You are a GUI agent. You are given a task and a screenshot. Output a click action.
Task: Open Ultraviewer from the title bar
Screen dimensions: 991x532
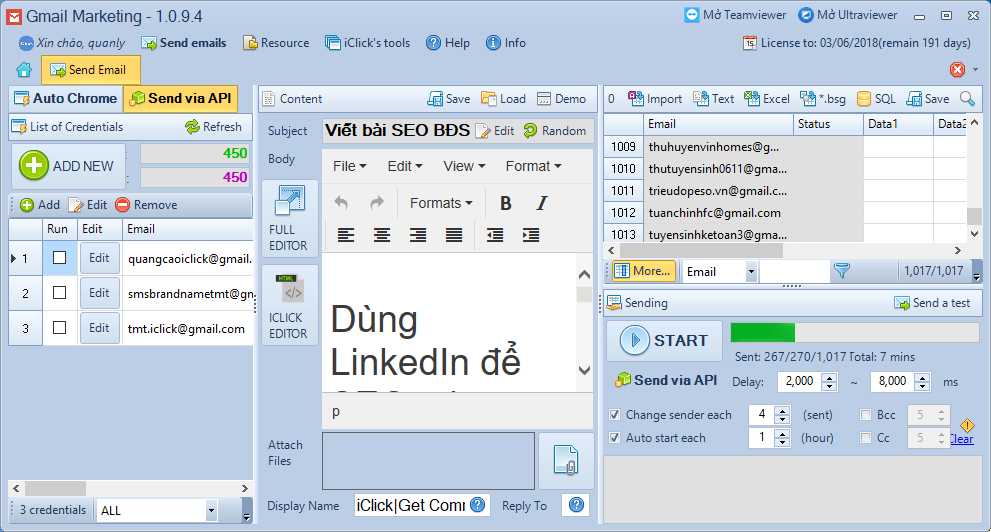coord(848,15)
